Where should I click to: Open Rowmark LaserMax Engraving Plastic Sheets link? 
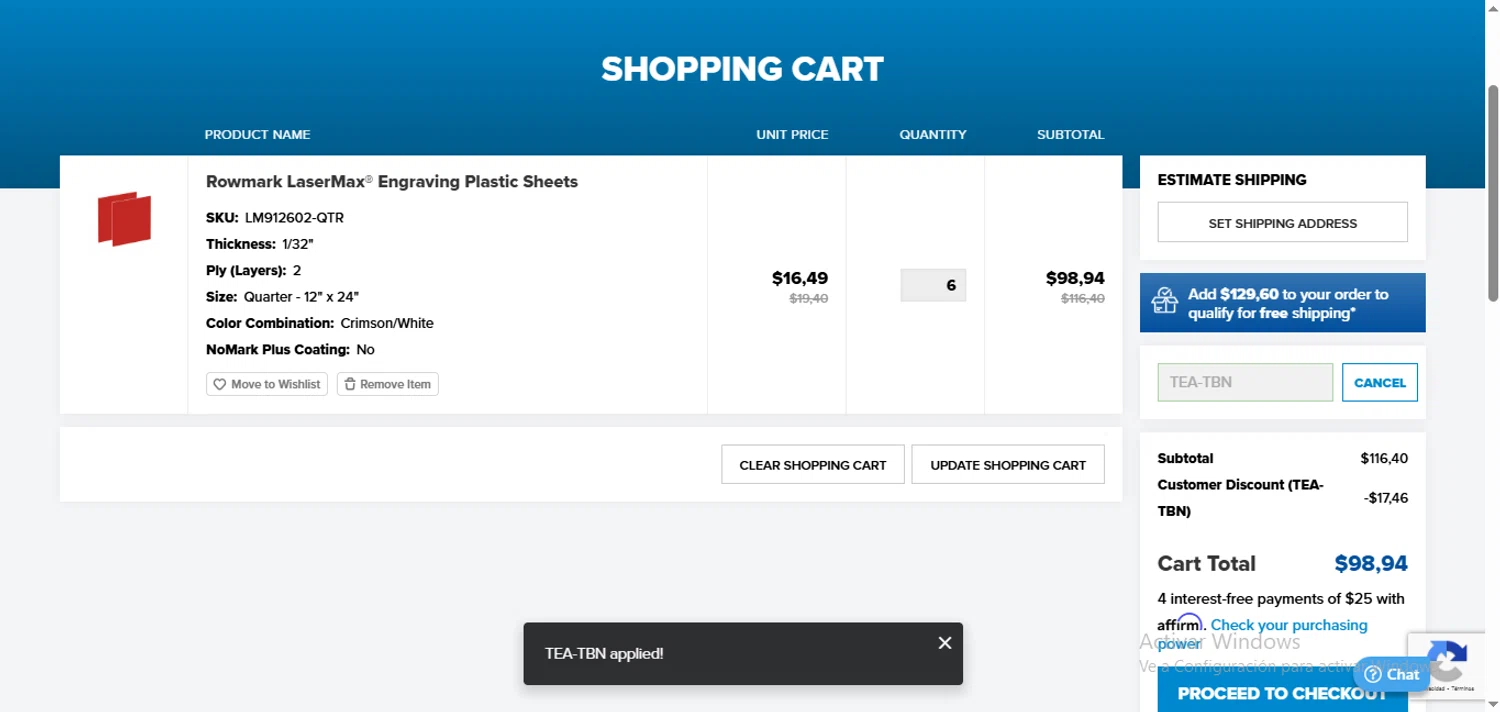click(x=392, y=182)
